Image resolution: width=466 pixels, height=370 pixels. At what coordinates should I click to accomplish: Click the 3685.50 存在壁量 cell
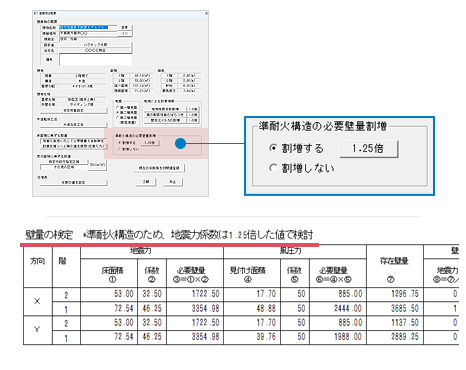395,309
